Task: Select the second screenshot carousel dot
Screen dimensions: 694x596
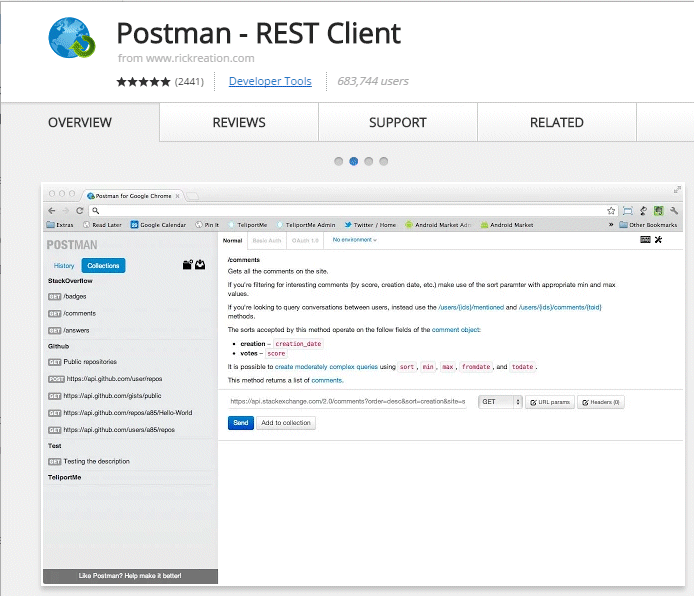Action: (x=354, y=161)
